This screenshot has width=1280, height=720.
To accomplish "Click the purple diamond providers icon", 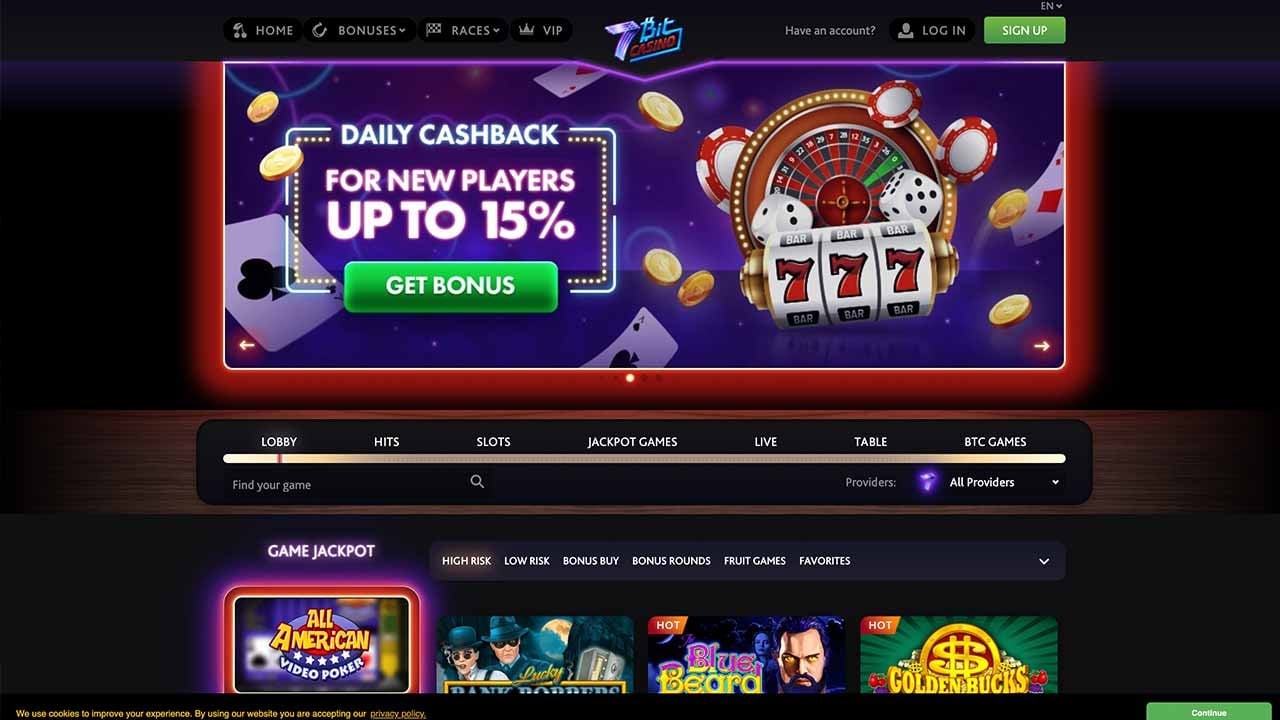I will (x=928, y=482).
